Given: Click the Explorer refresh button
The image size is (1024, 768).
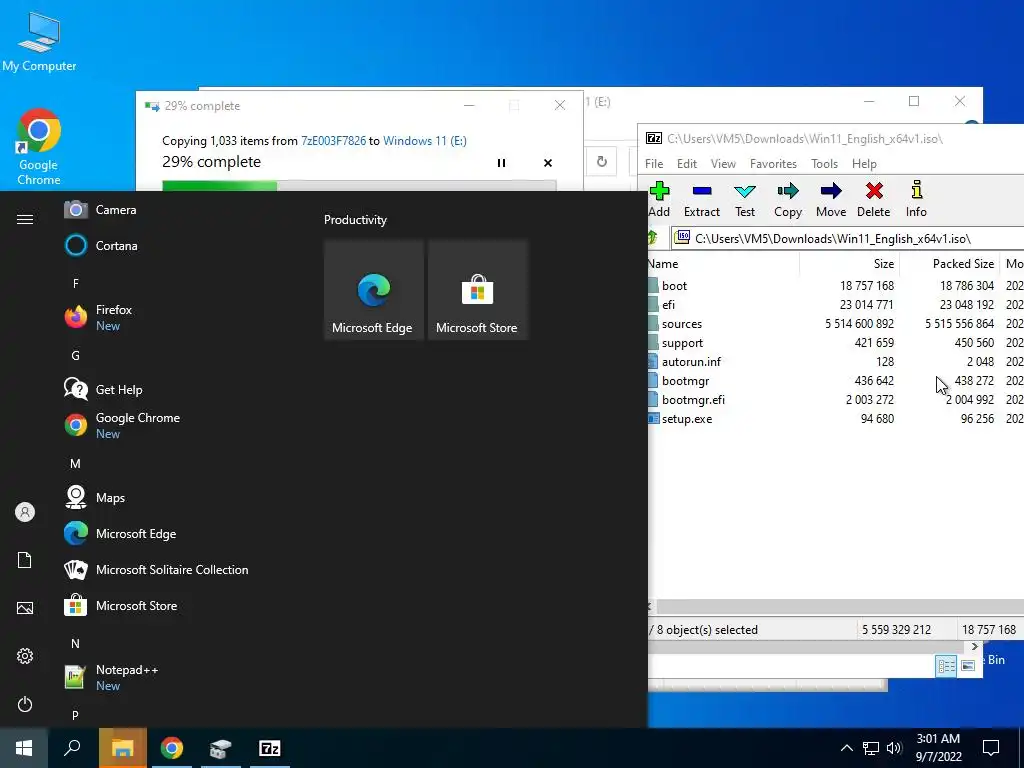Looking at the screenshot, I should [601, 161].
